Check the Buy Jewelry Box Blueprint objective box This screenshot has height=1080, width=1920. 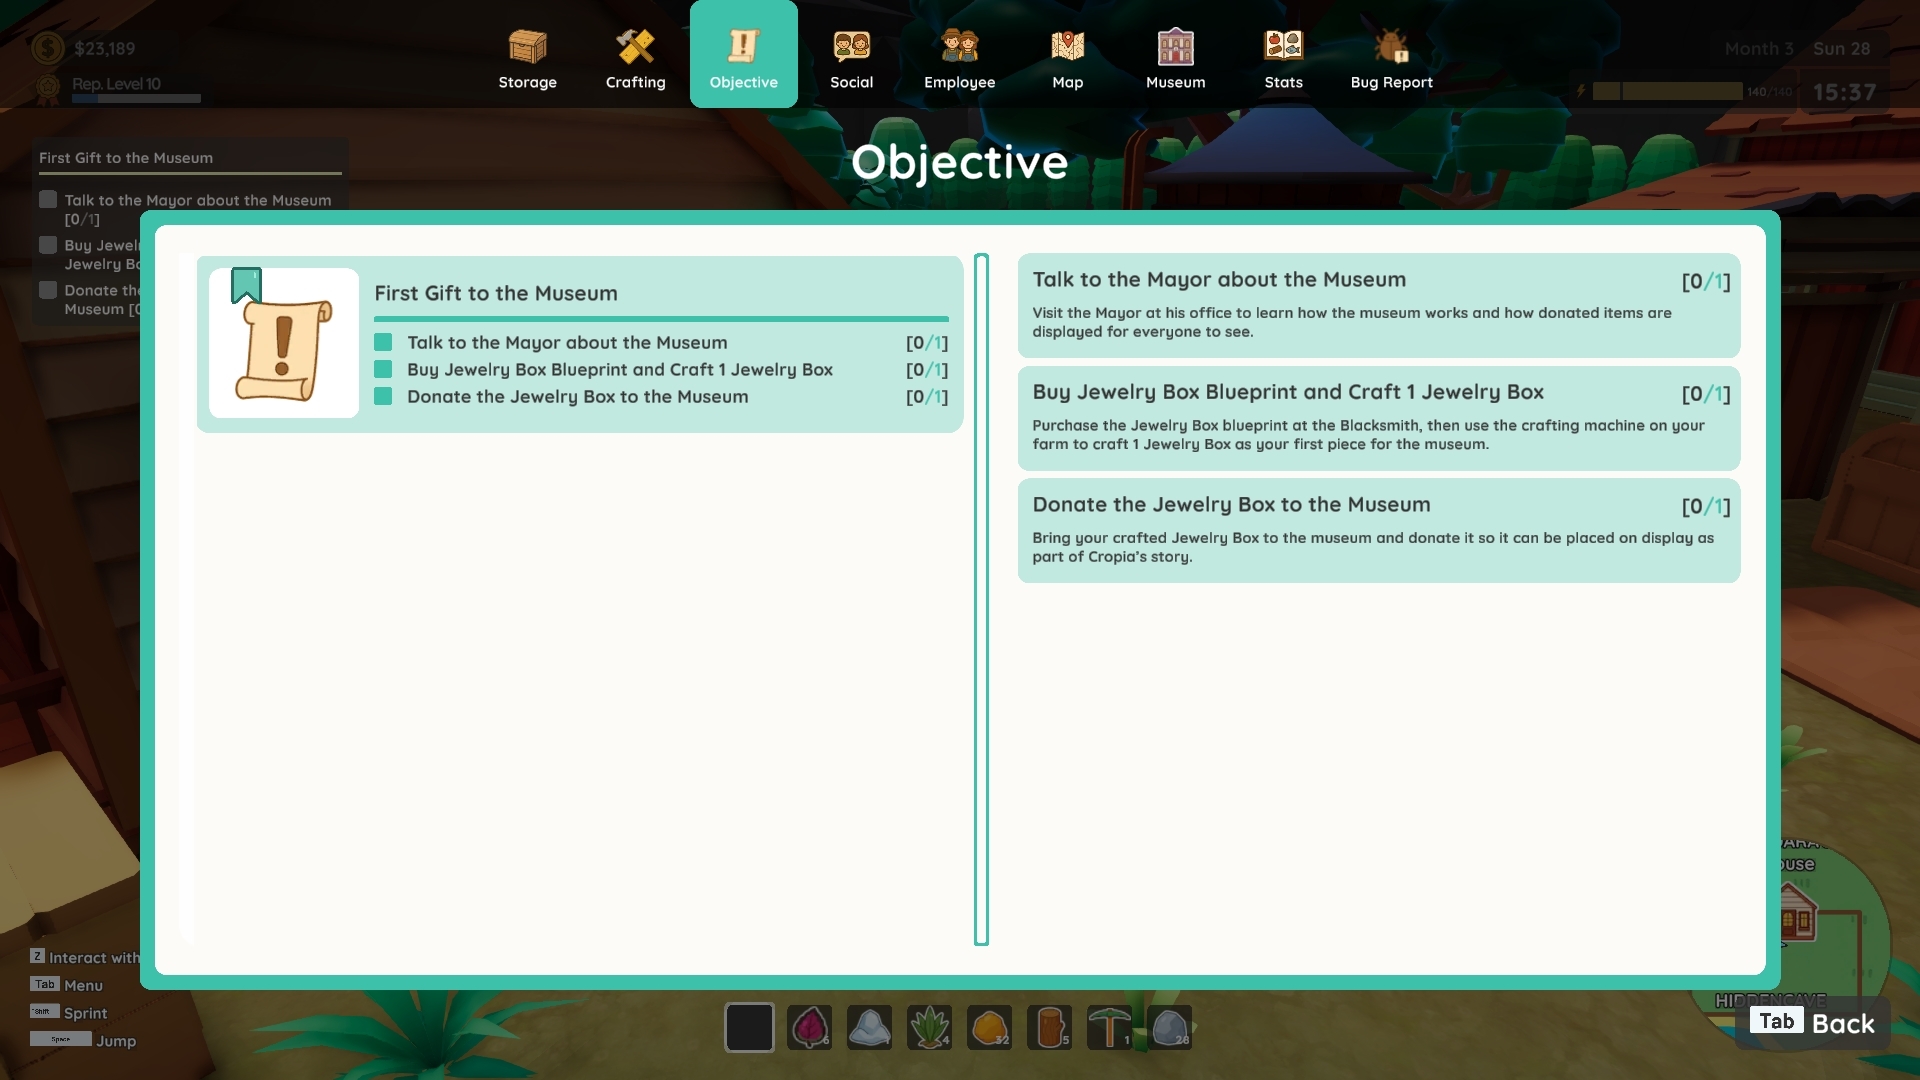pyautogui.click(x=383, y=369)
